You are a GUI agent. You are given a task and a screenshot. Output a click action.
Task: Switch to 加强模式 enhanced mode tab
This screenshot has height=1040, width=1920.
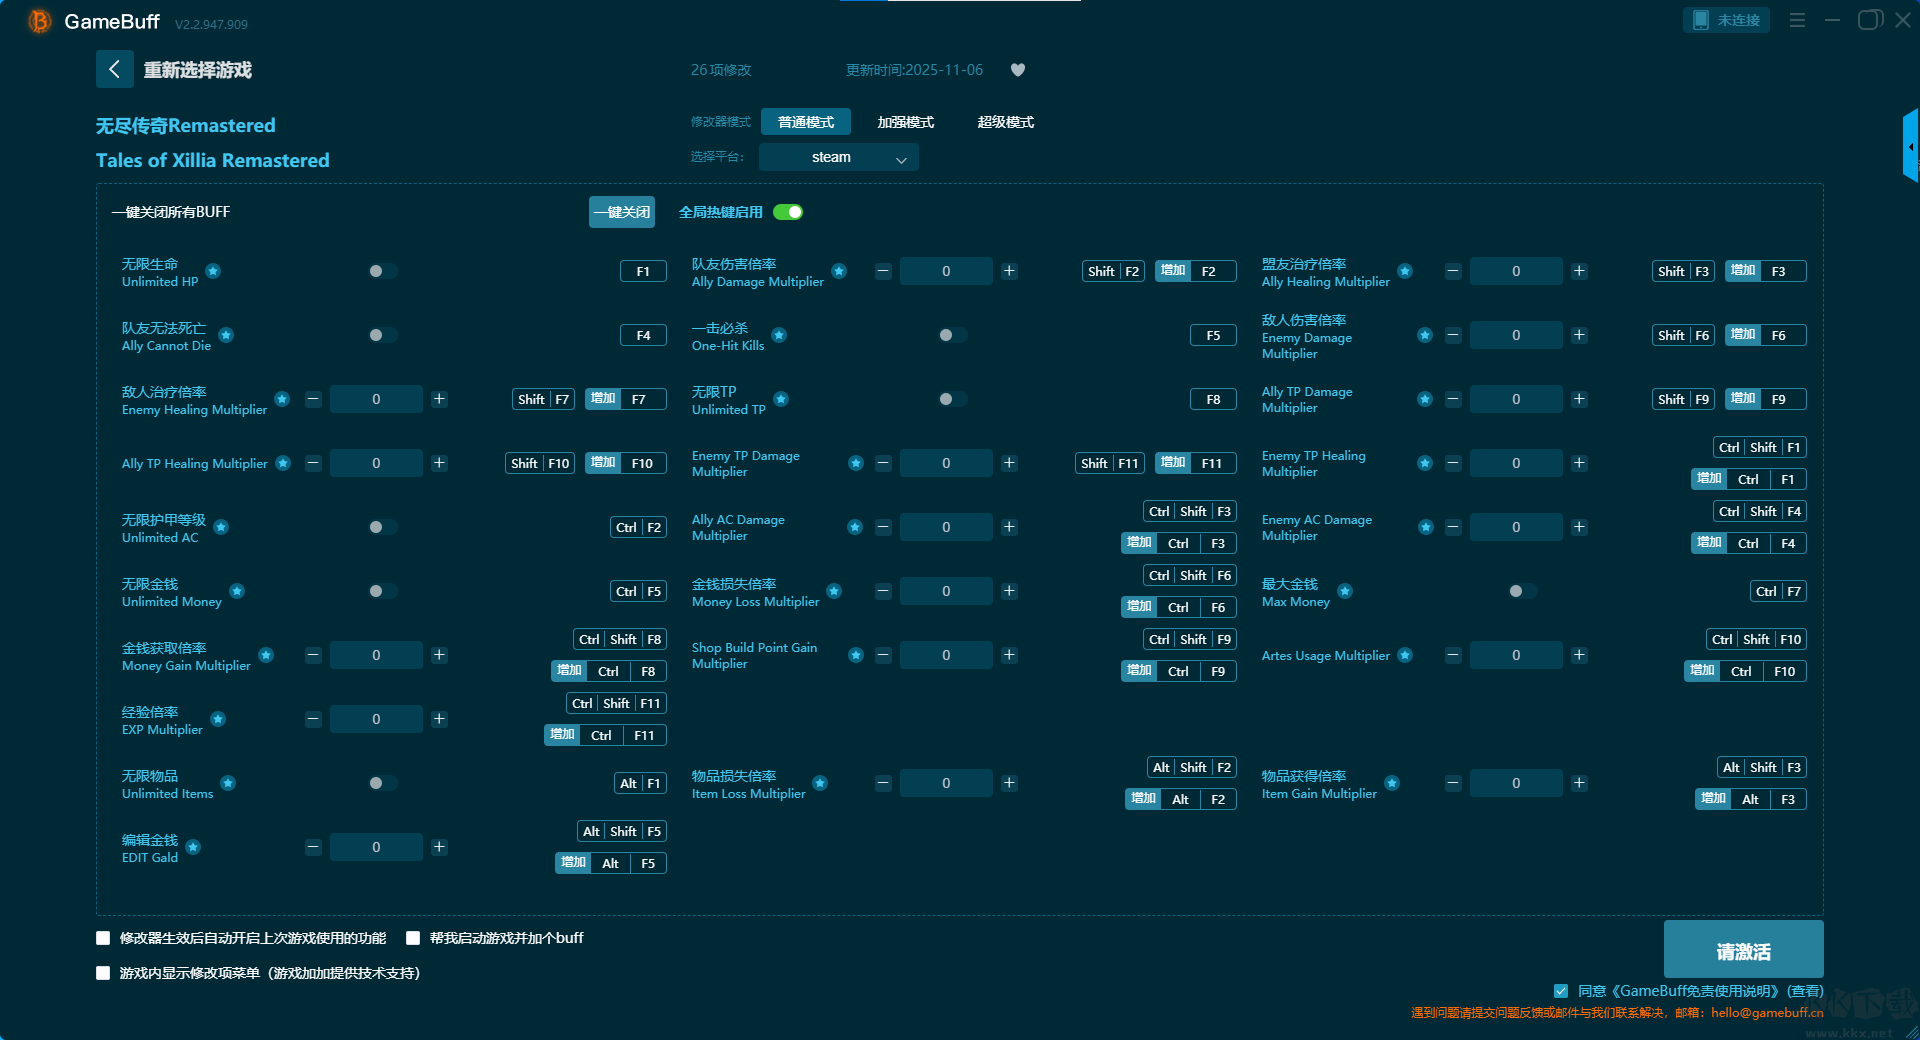click(x=906, y=122)
